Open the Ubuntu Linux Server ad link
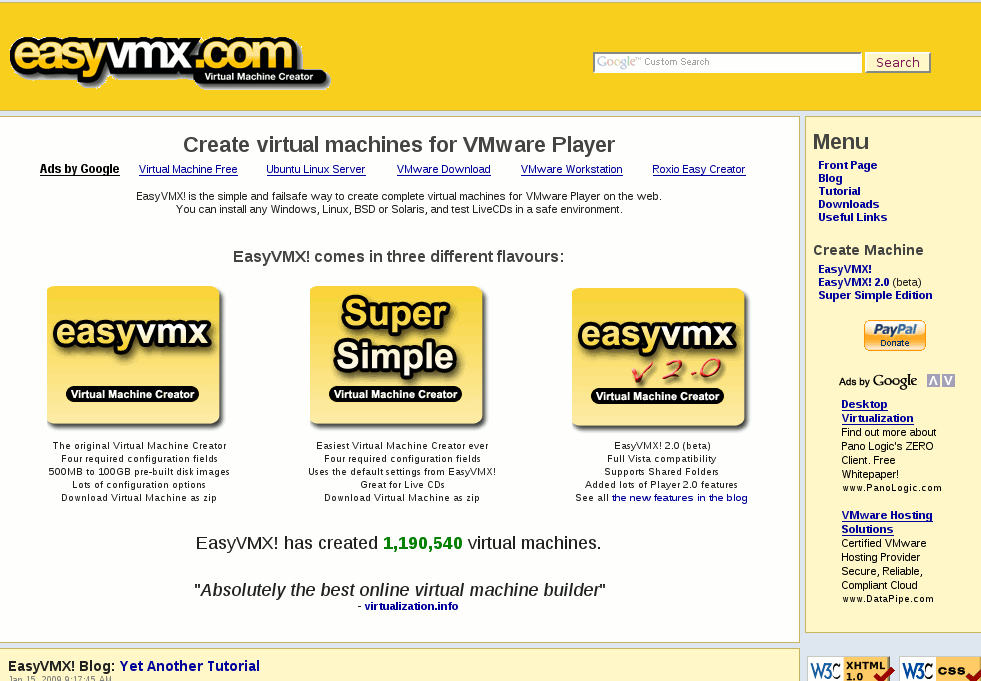 (315, 170)
